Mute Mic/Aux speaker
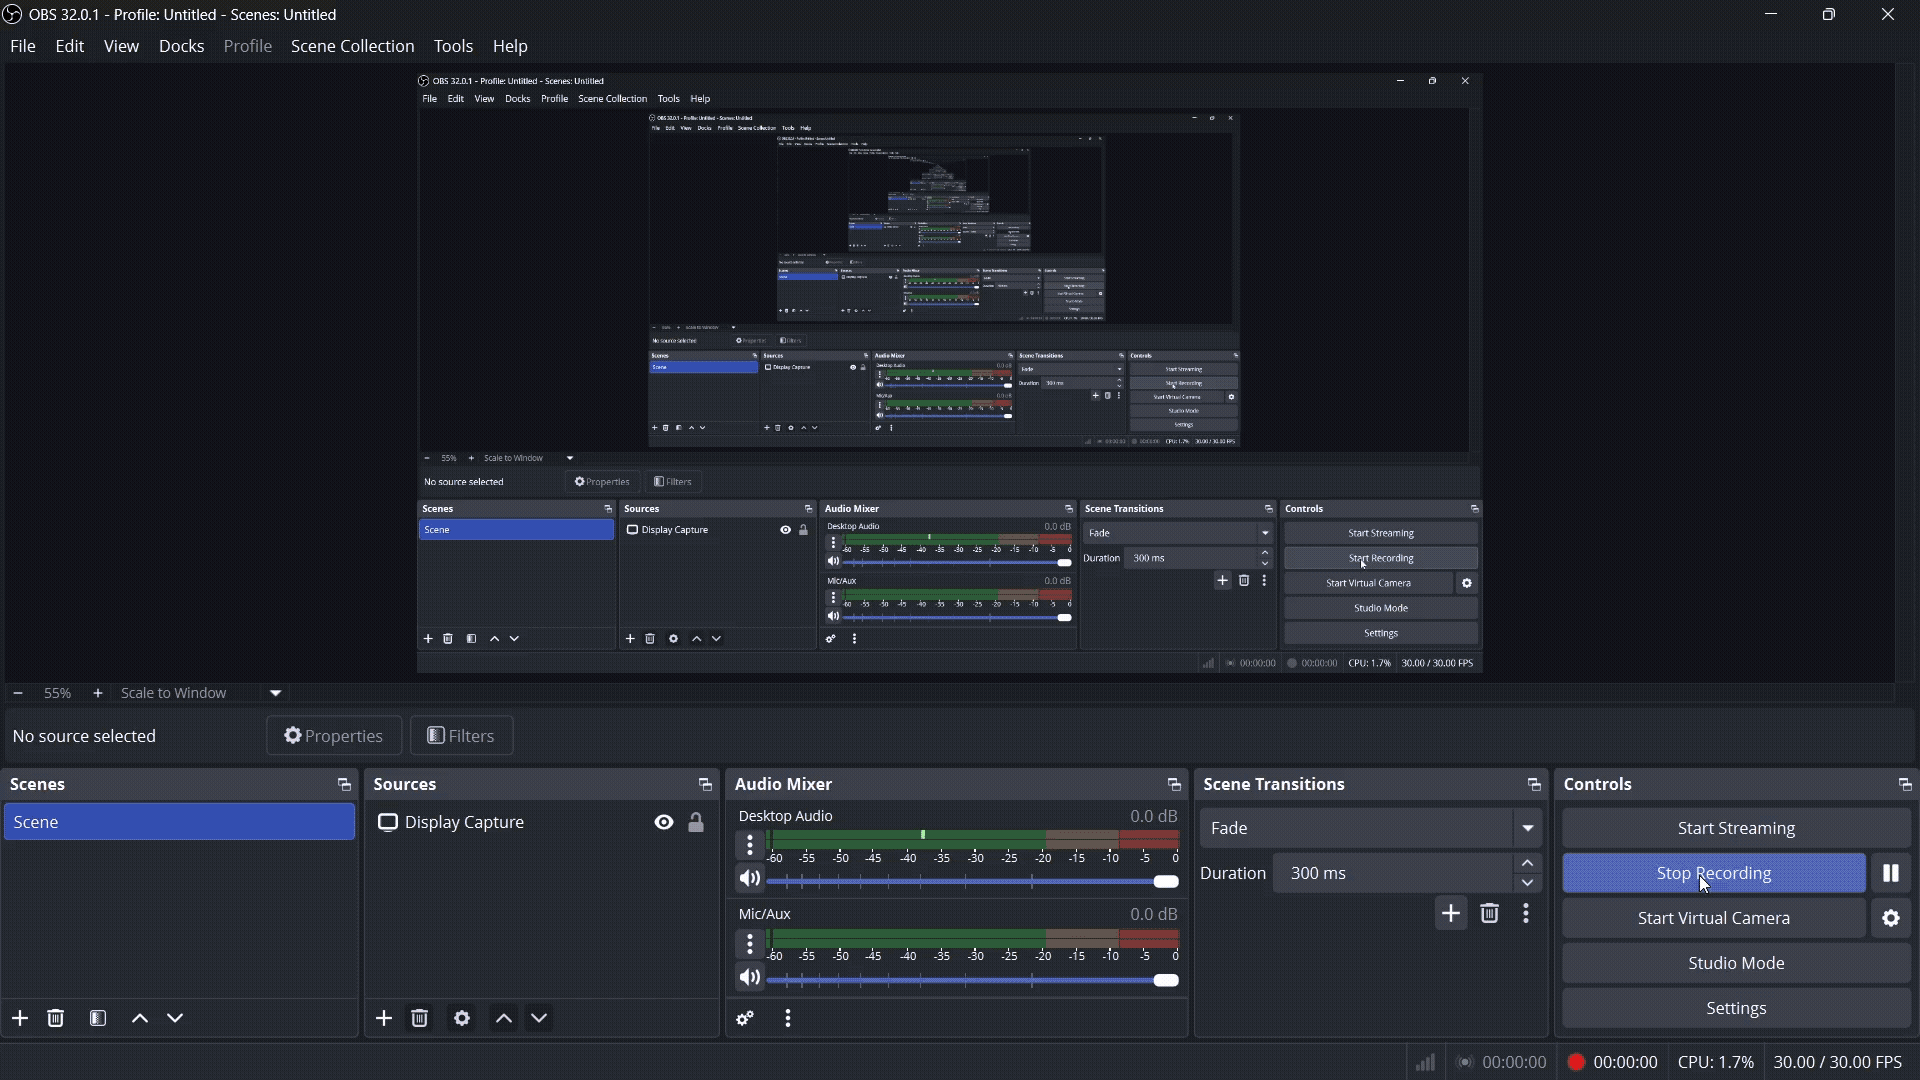1920x1080 pixels. point(750,978)
